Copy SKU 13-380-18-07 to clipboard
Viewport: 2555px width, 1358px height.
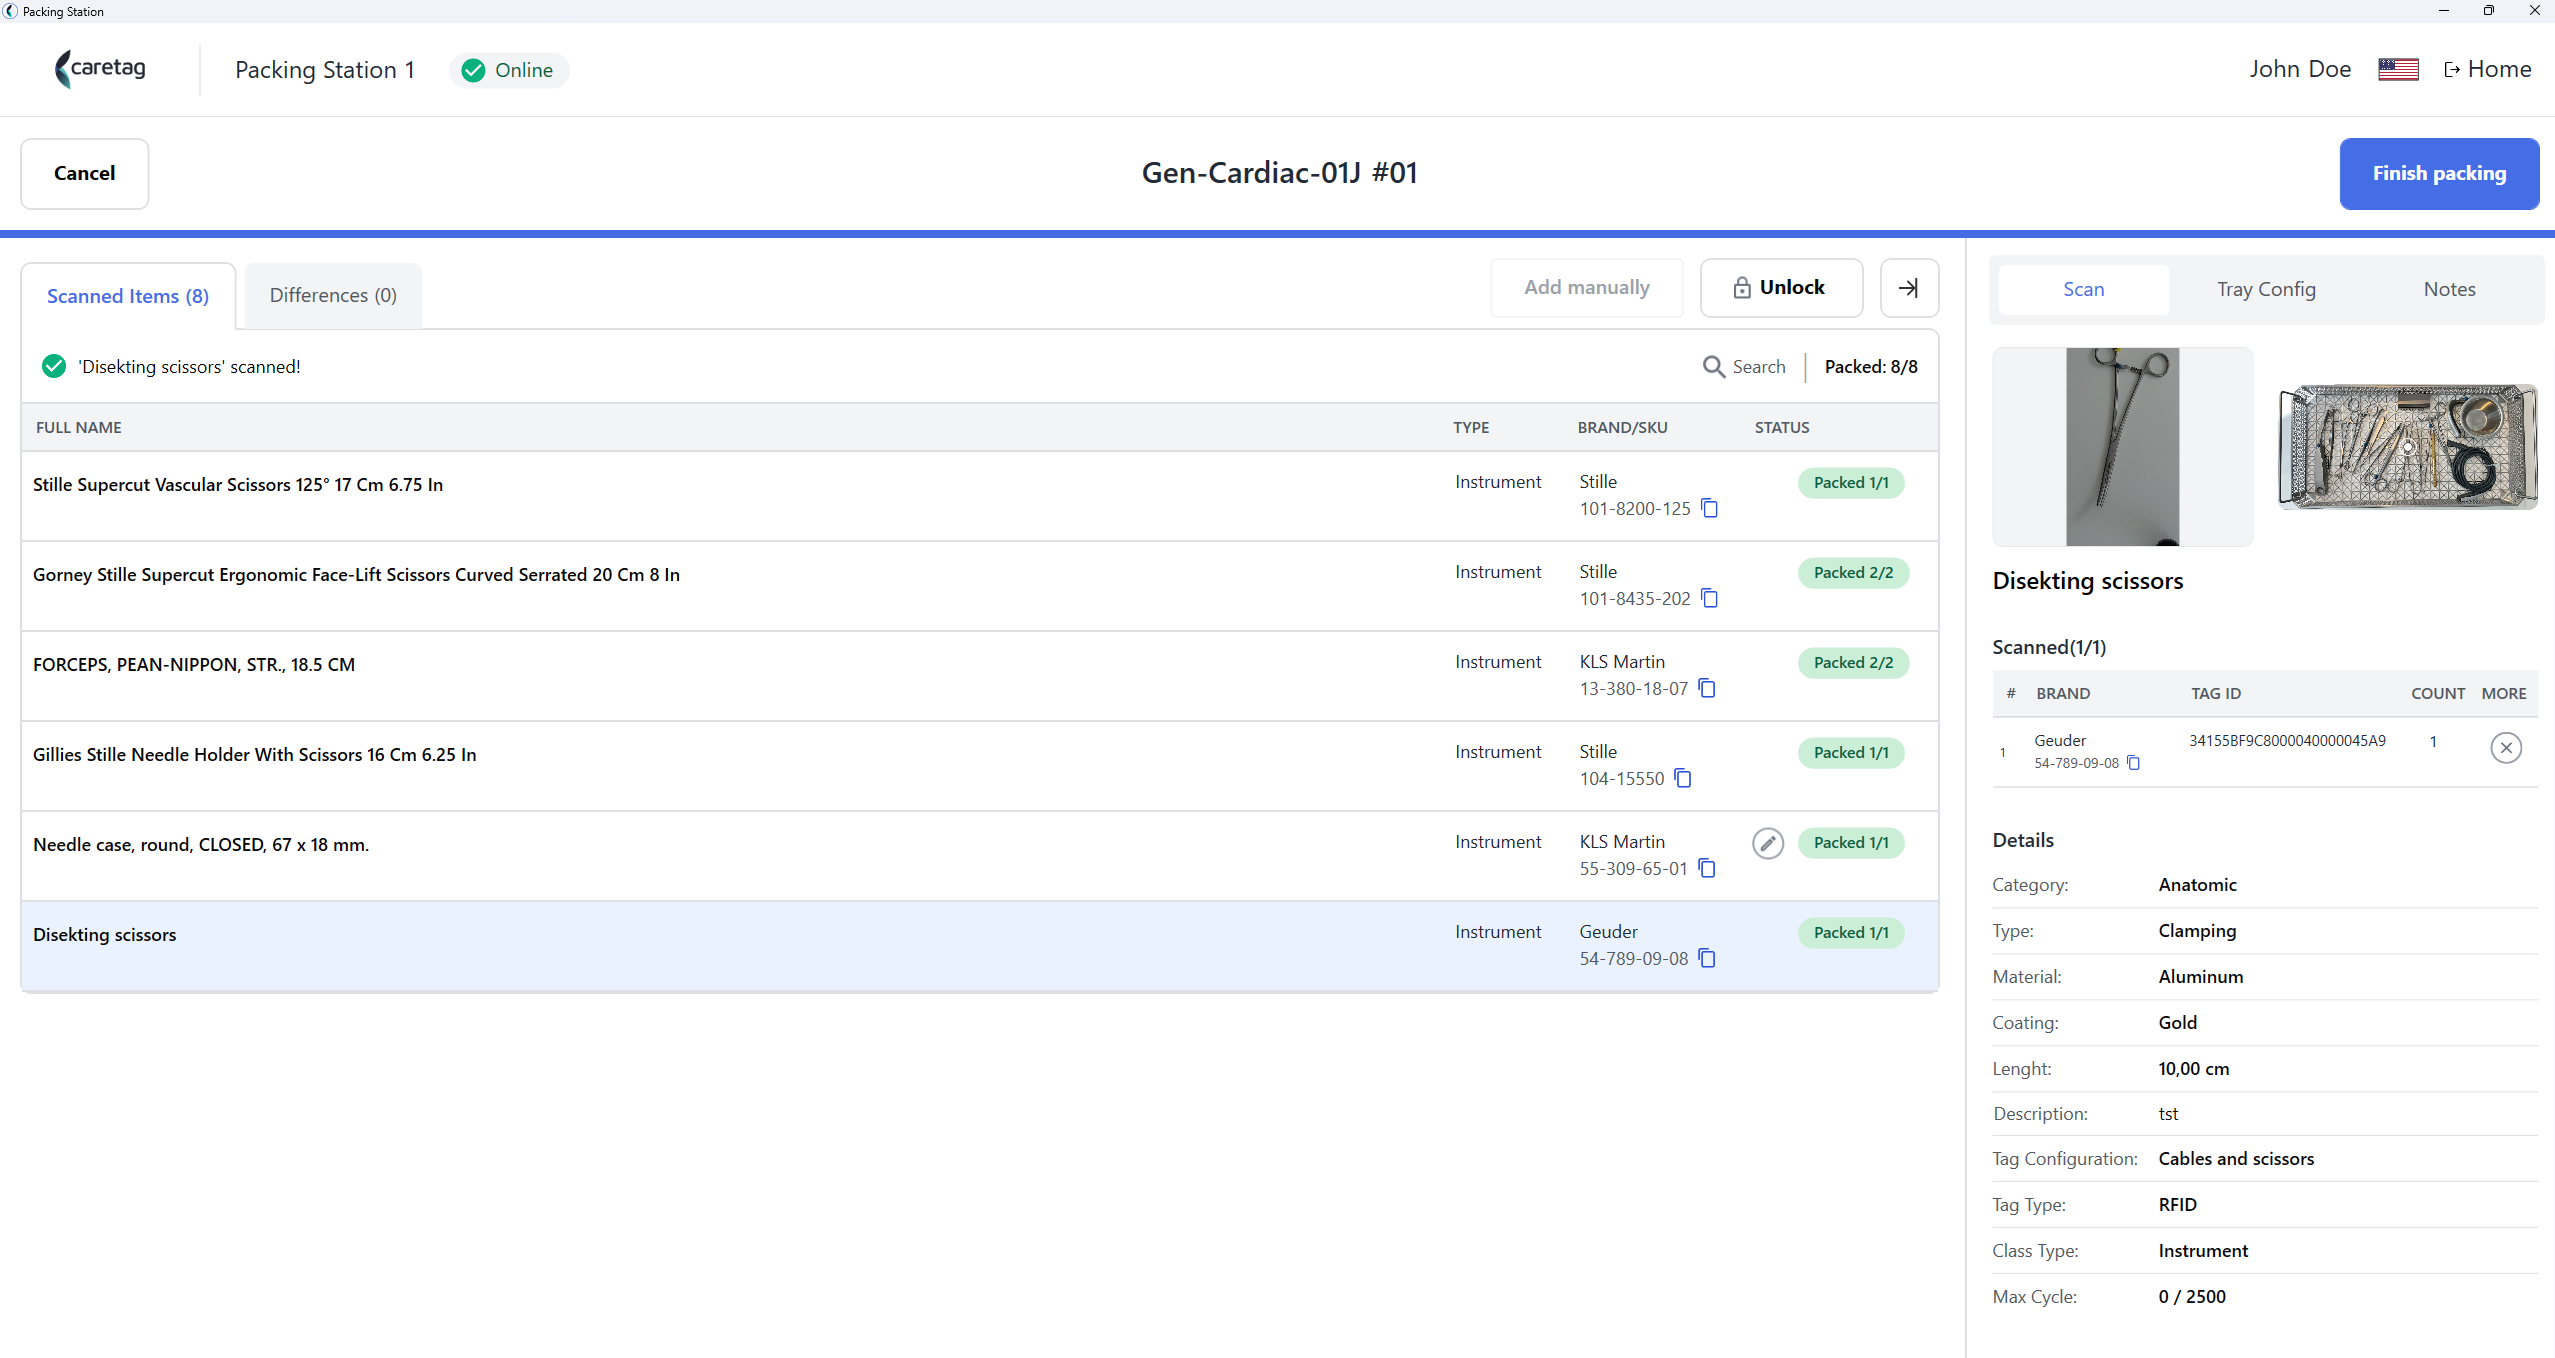pyautogui.click(x=1707, y=688)
